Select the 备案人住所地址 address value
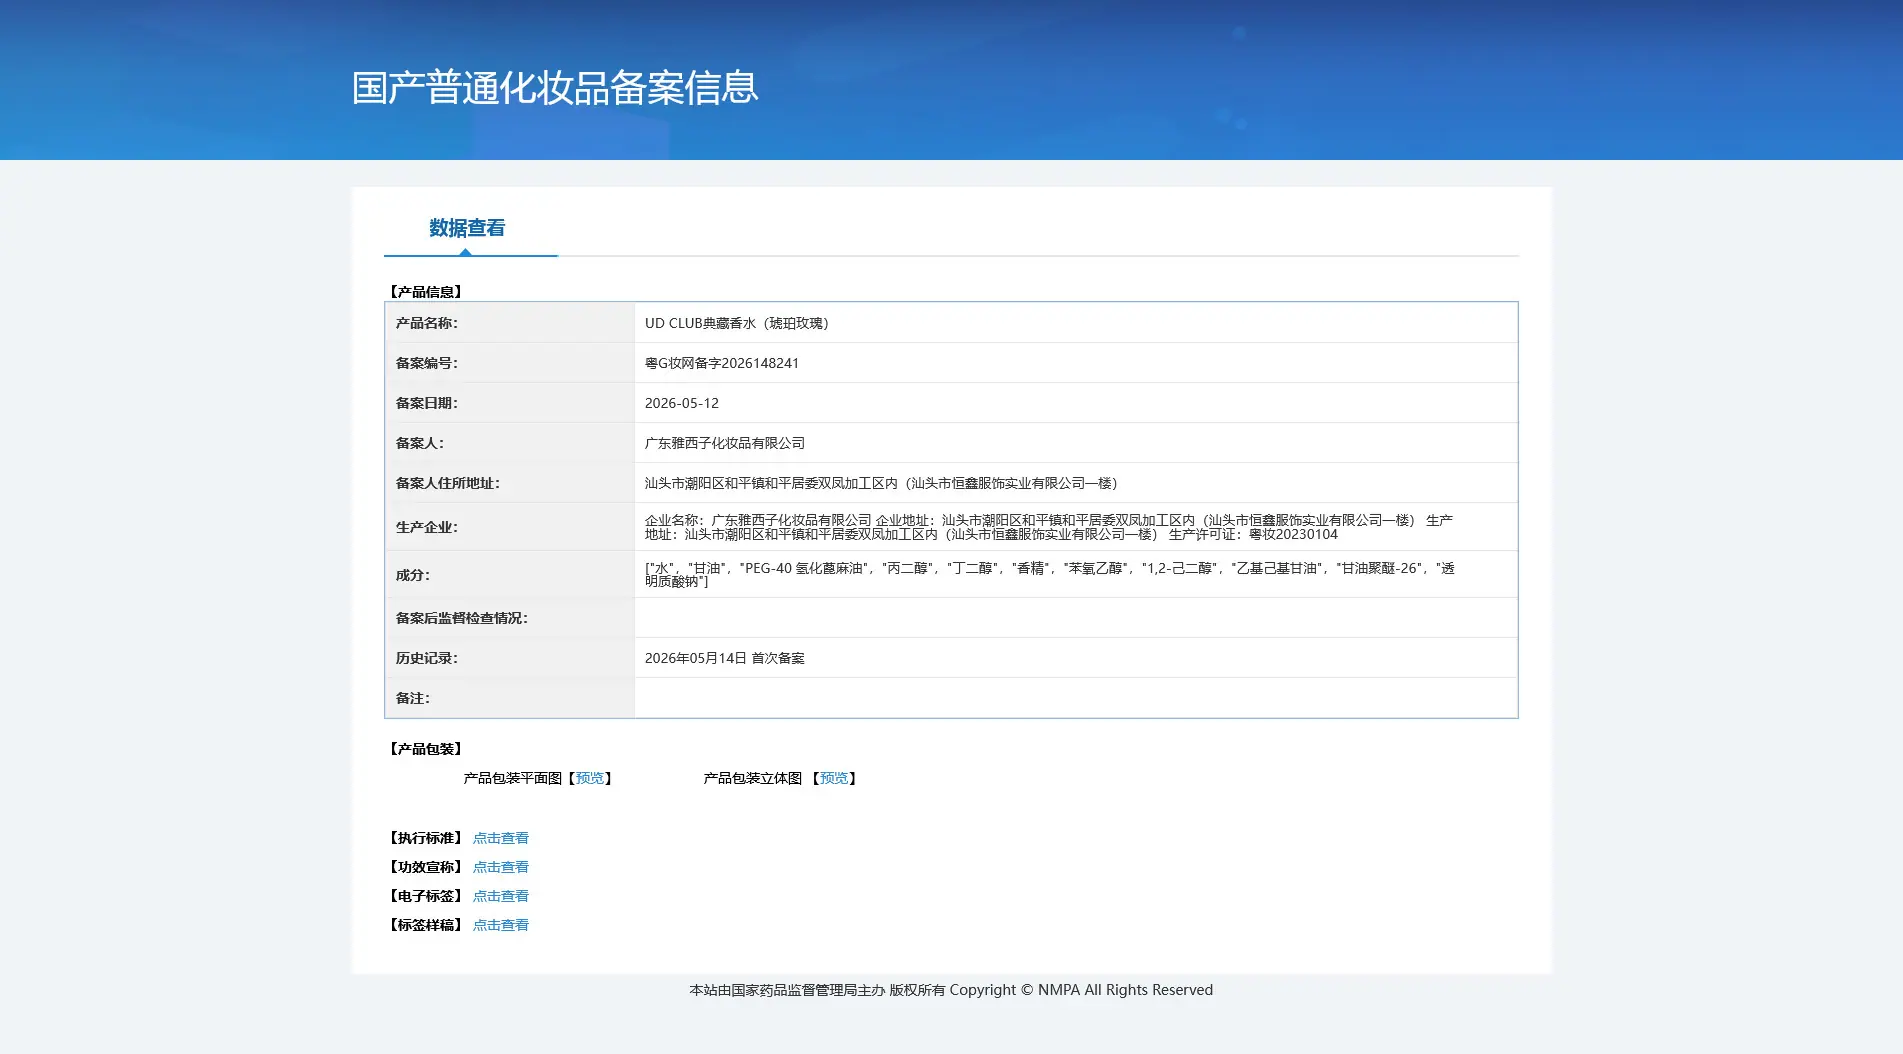Viewport: 1903px width, 1054px height. [881, 483]
